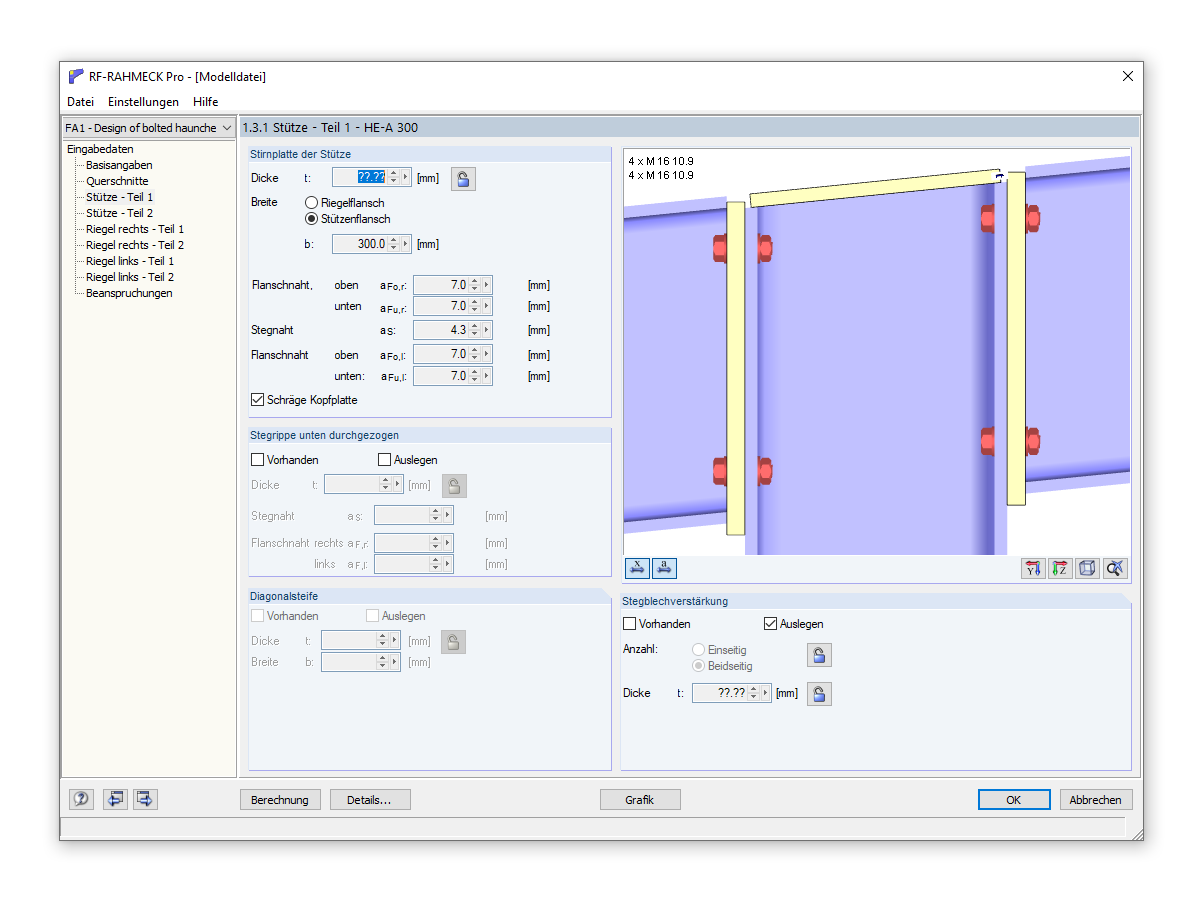Select Riegel links - Teil 1

(x=130, y=261)
